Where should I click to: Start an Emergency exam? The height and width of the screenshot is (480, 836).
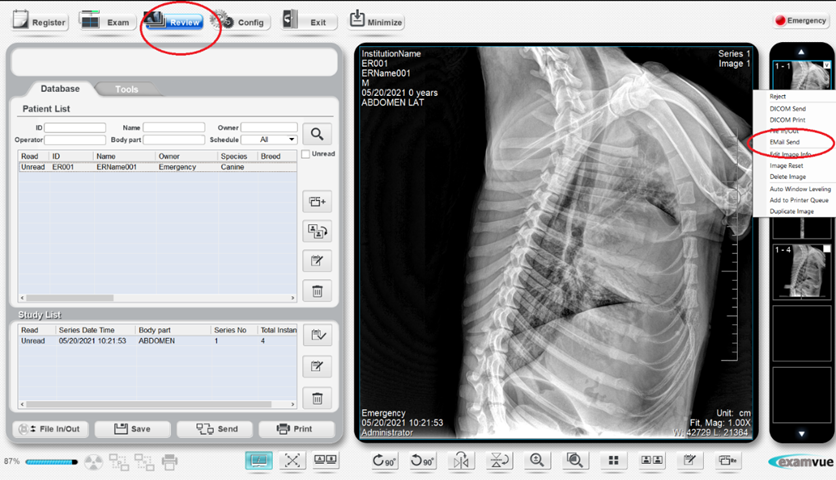800,20
